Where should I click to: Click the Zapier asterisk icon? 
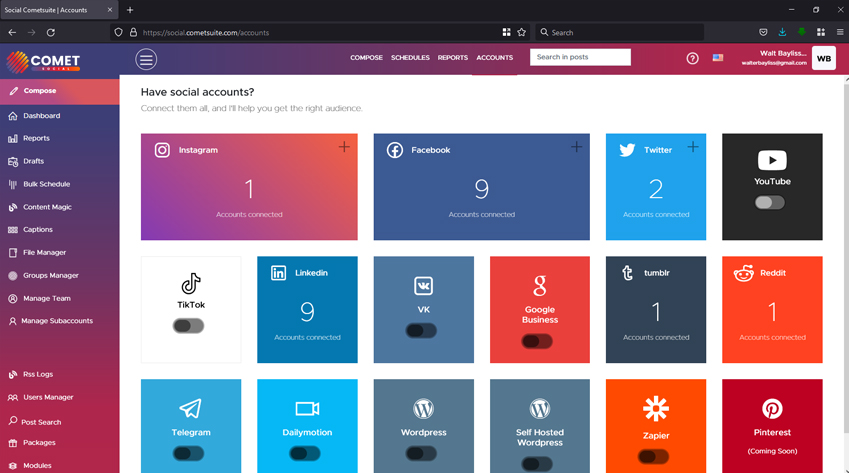tap(656, 409)
